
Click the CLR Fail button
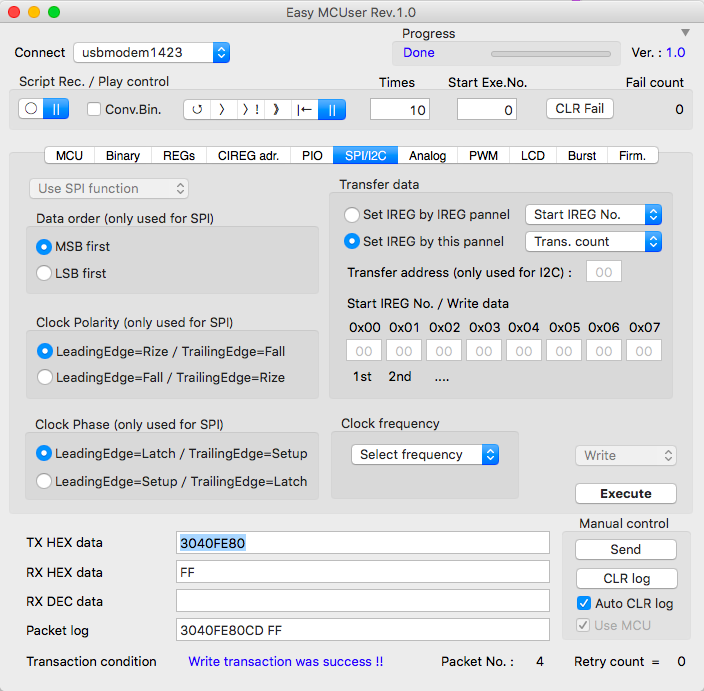coord(580,109)
